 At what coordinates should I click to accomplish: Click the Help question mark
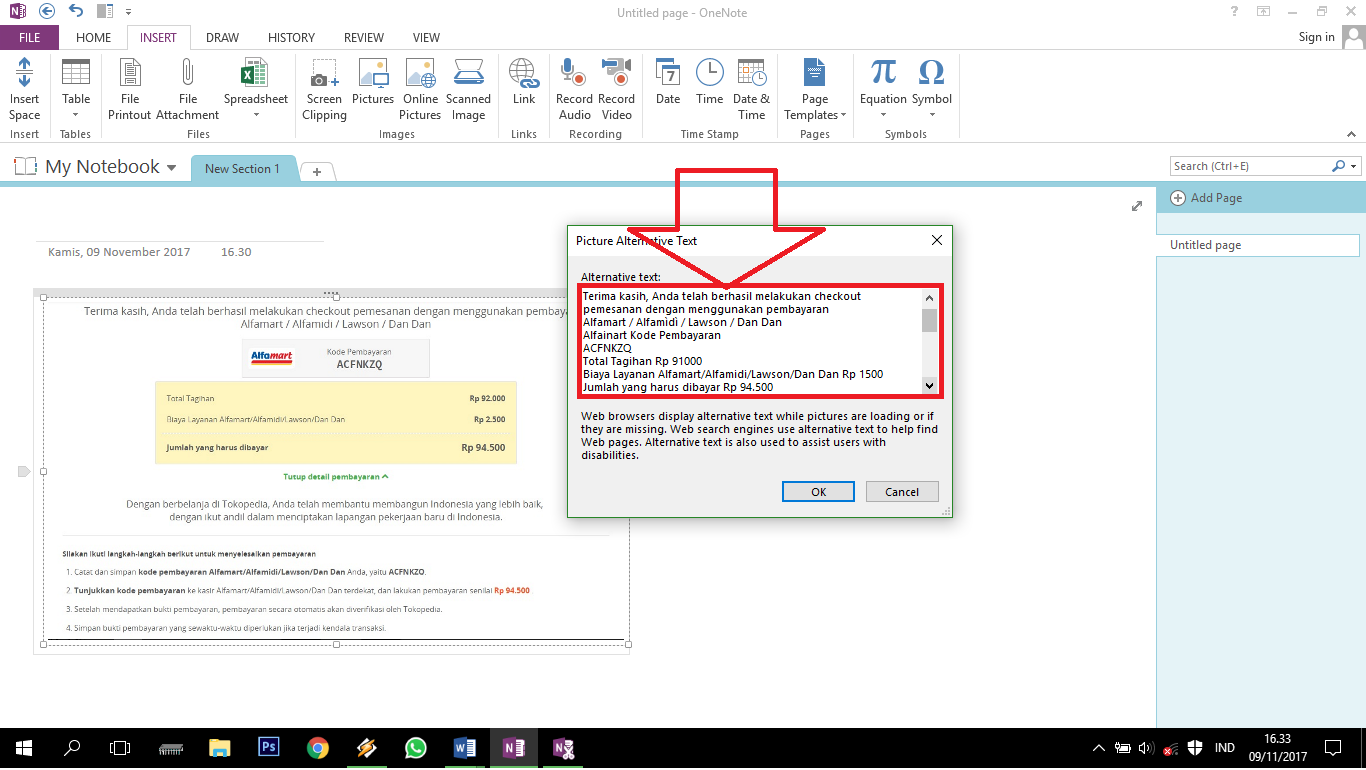1234,11
